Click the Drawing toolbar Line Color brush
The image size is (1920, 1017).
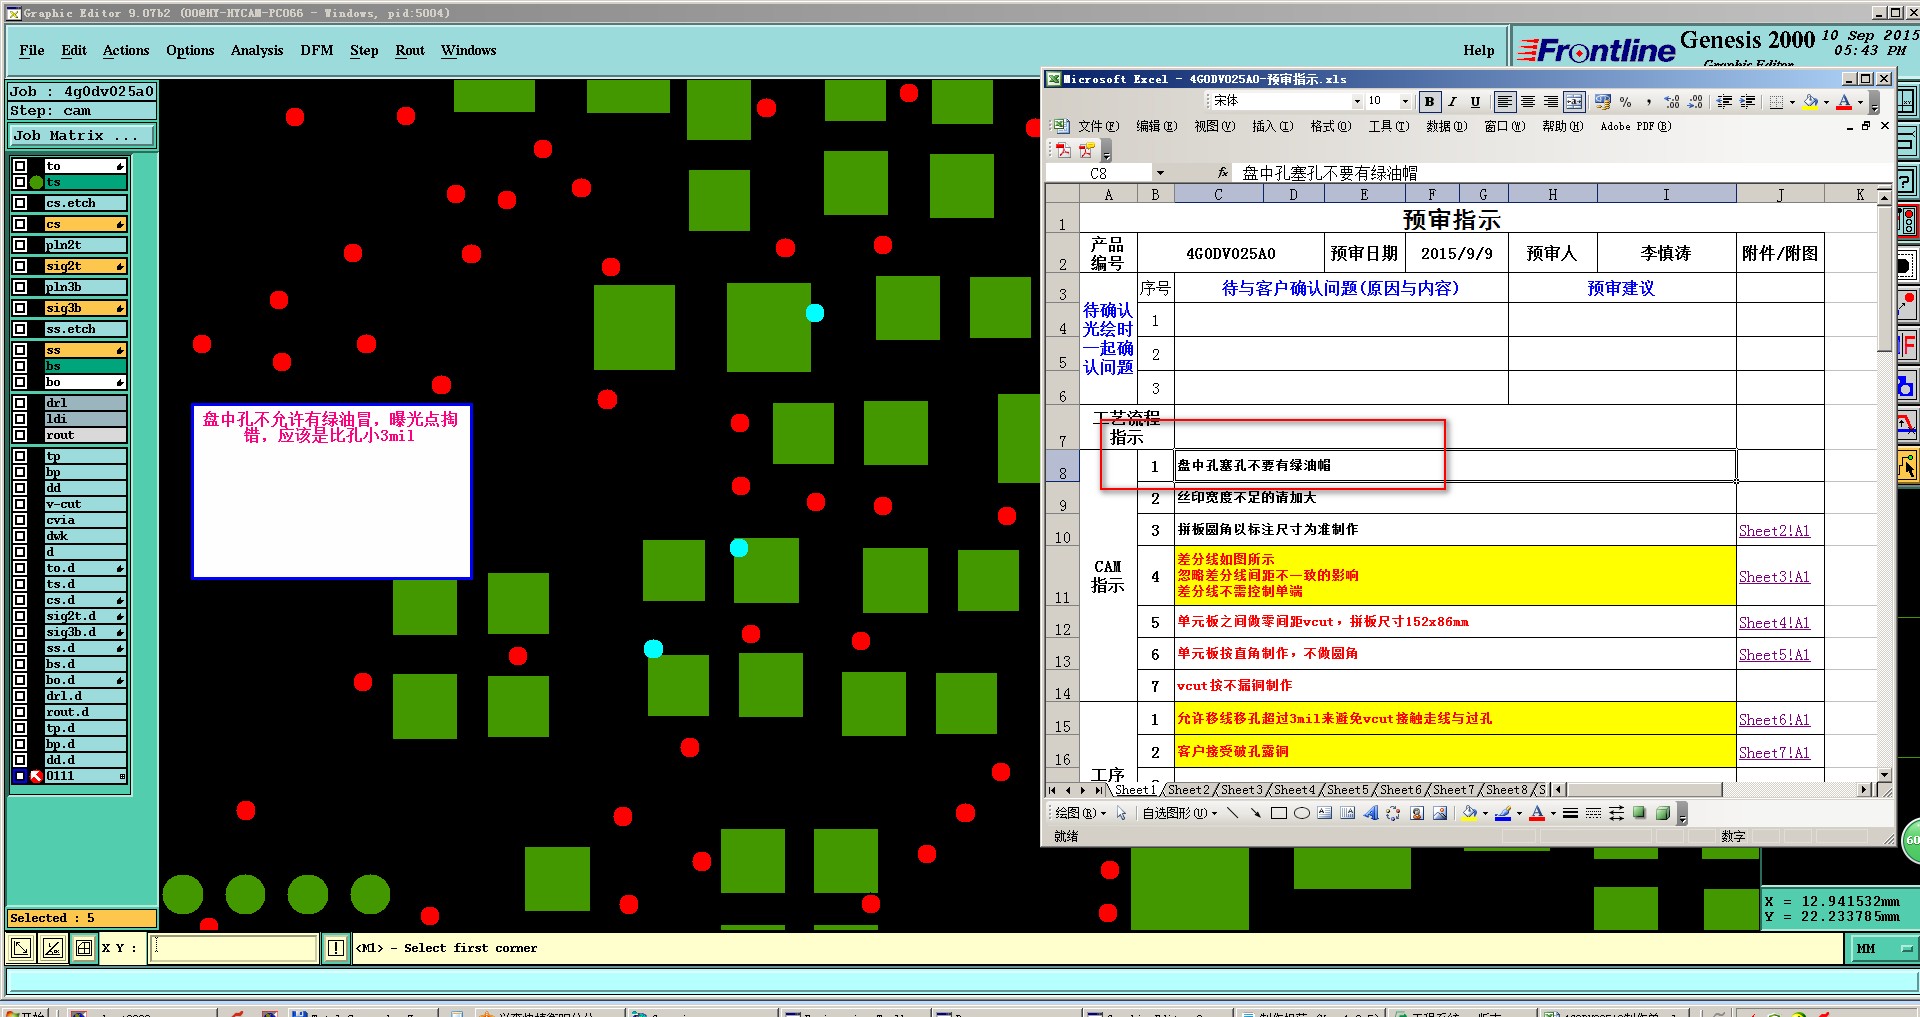[x=1502, y=813]
